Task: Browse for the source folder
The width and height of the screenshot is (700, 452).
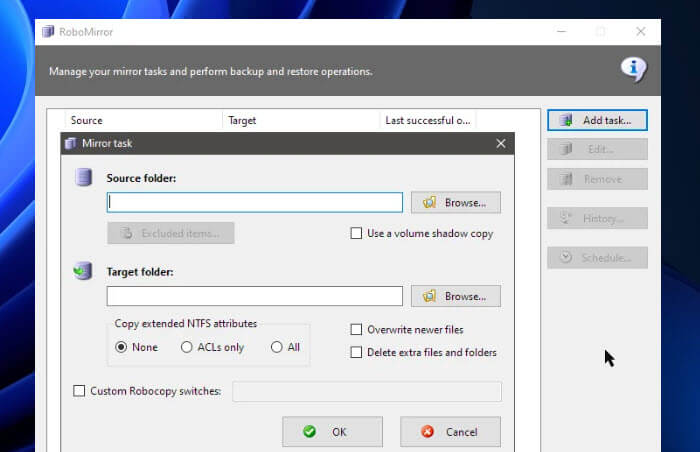Action: point(455,203)
